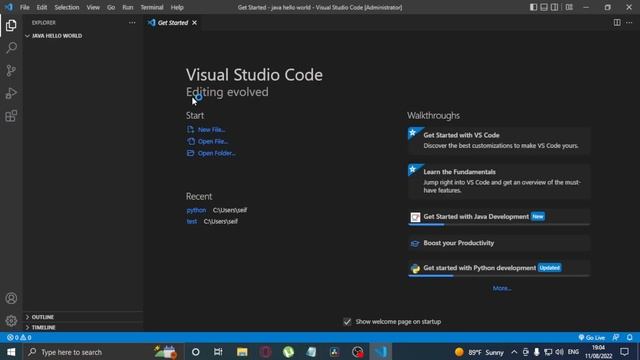Image resolution: width=640 pixels, height=360 pixels.
Task: Open Get started with Python development walkthrough
Action: [x=499, y=268]
